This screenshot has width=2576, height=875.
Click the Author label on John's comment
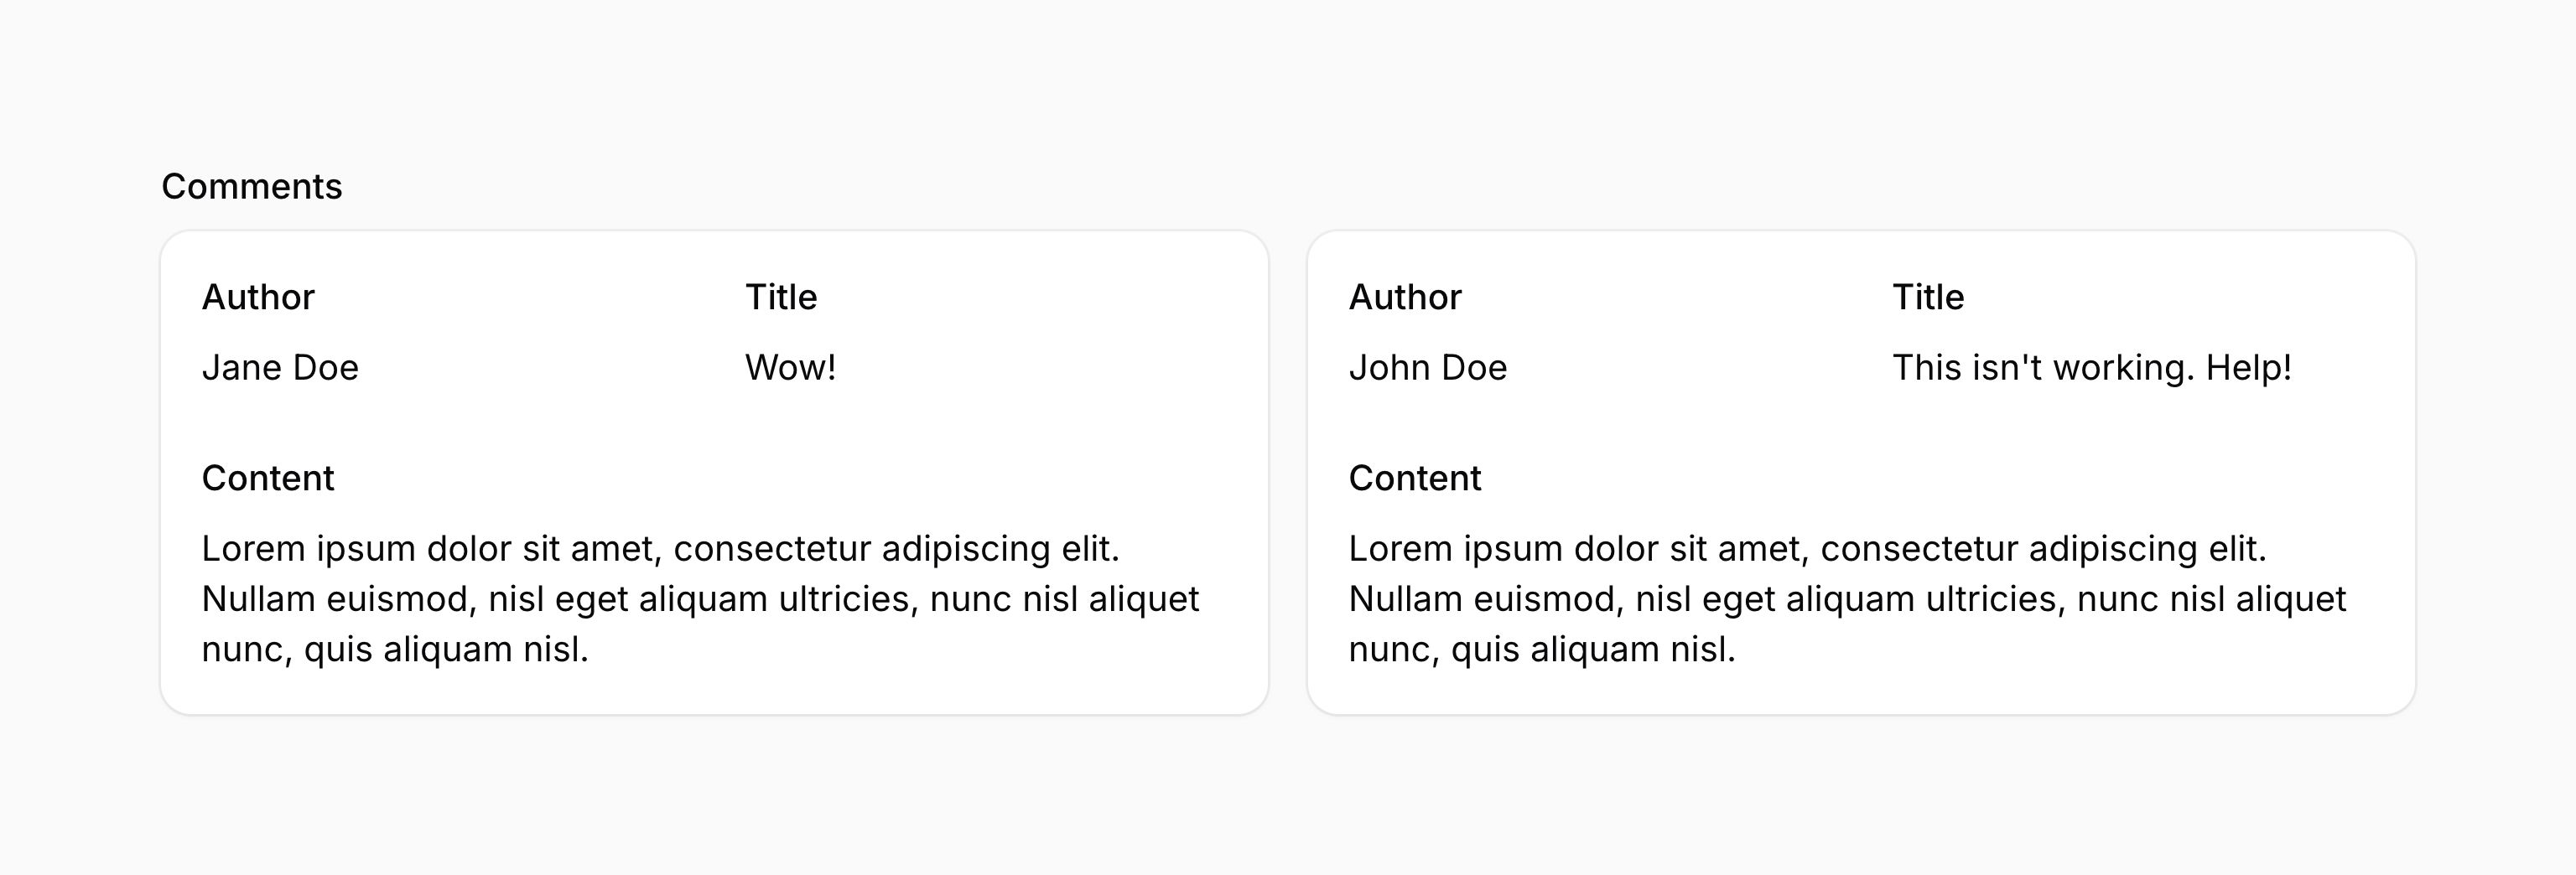coord(1406,296)
